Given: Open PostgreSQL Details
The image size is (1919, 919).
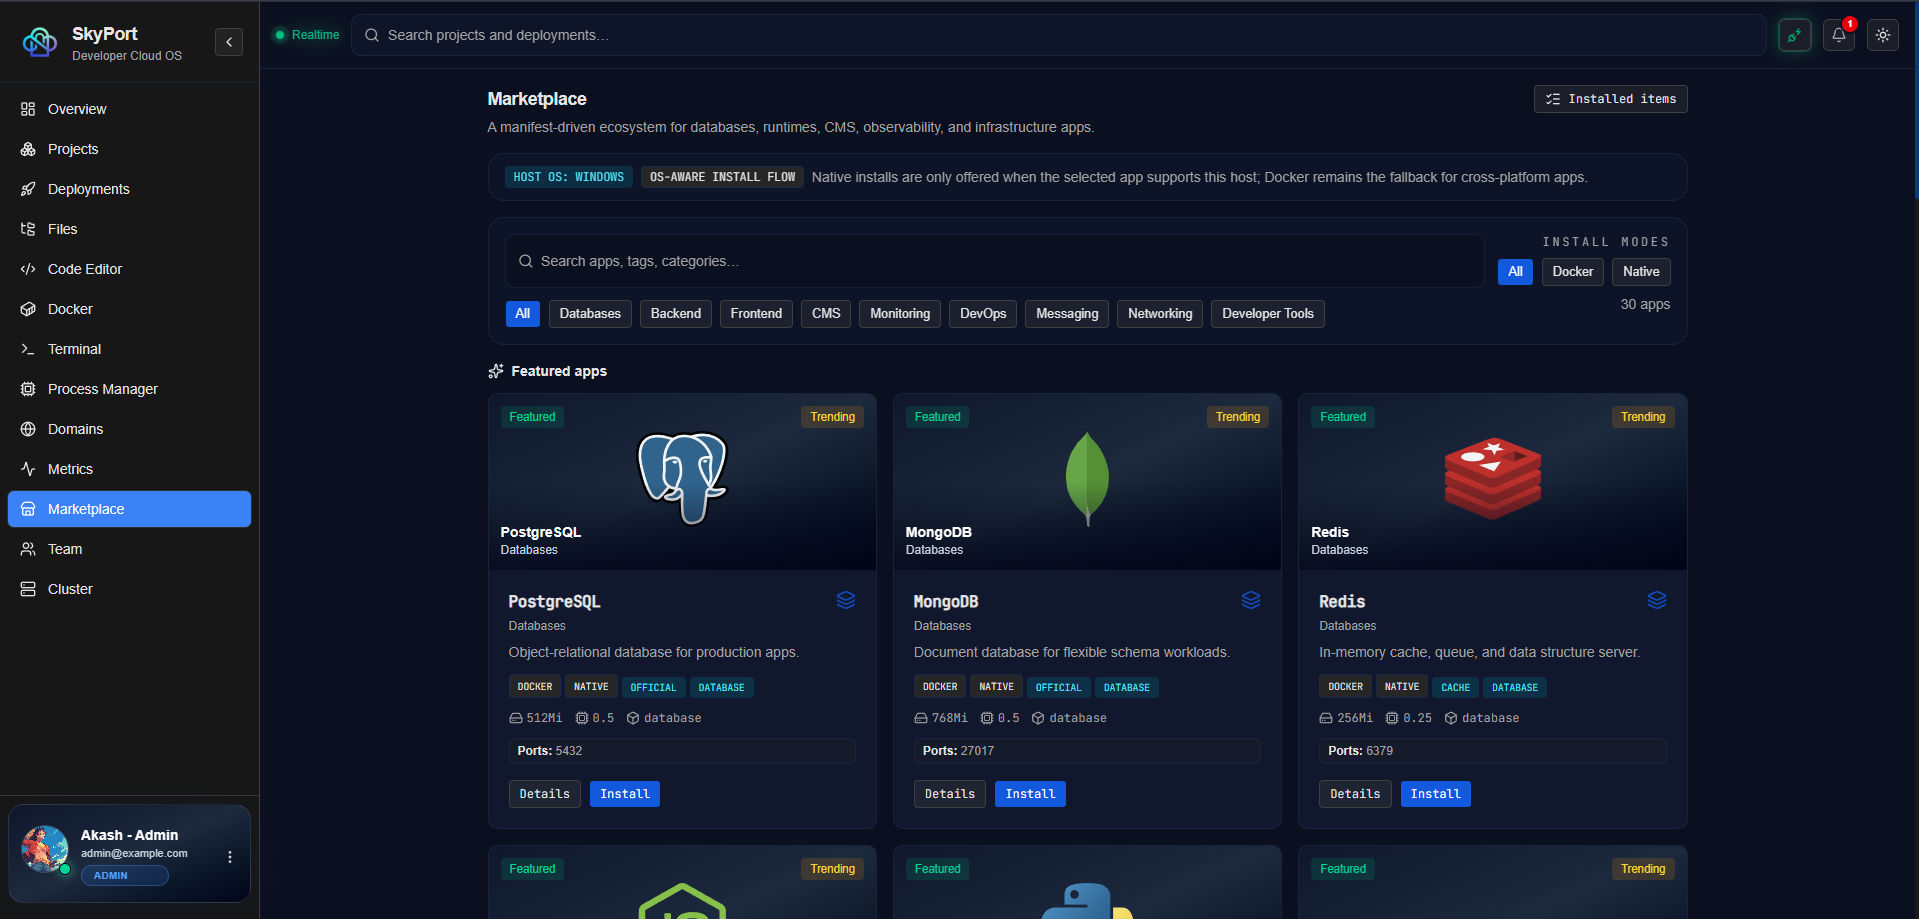Looking at the screenshot, I should pyautogui.click(x=545, y=794).
